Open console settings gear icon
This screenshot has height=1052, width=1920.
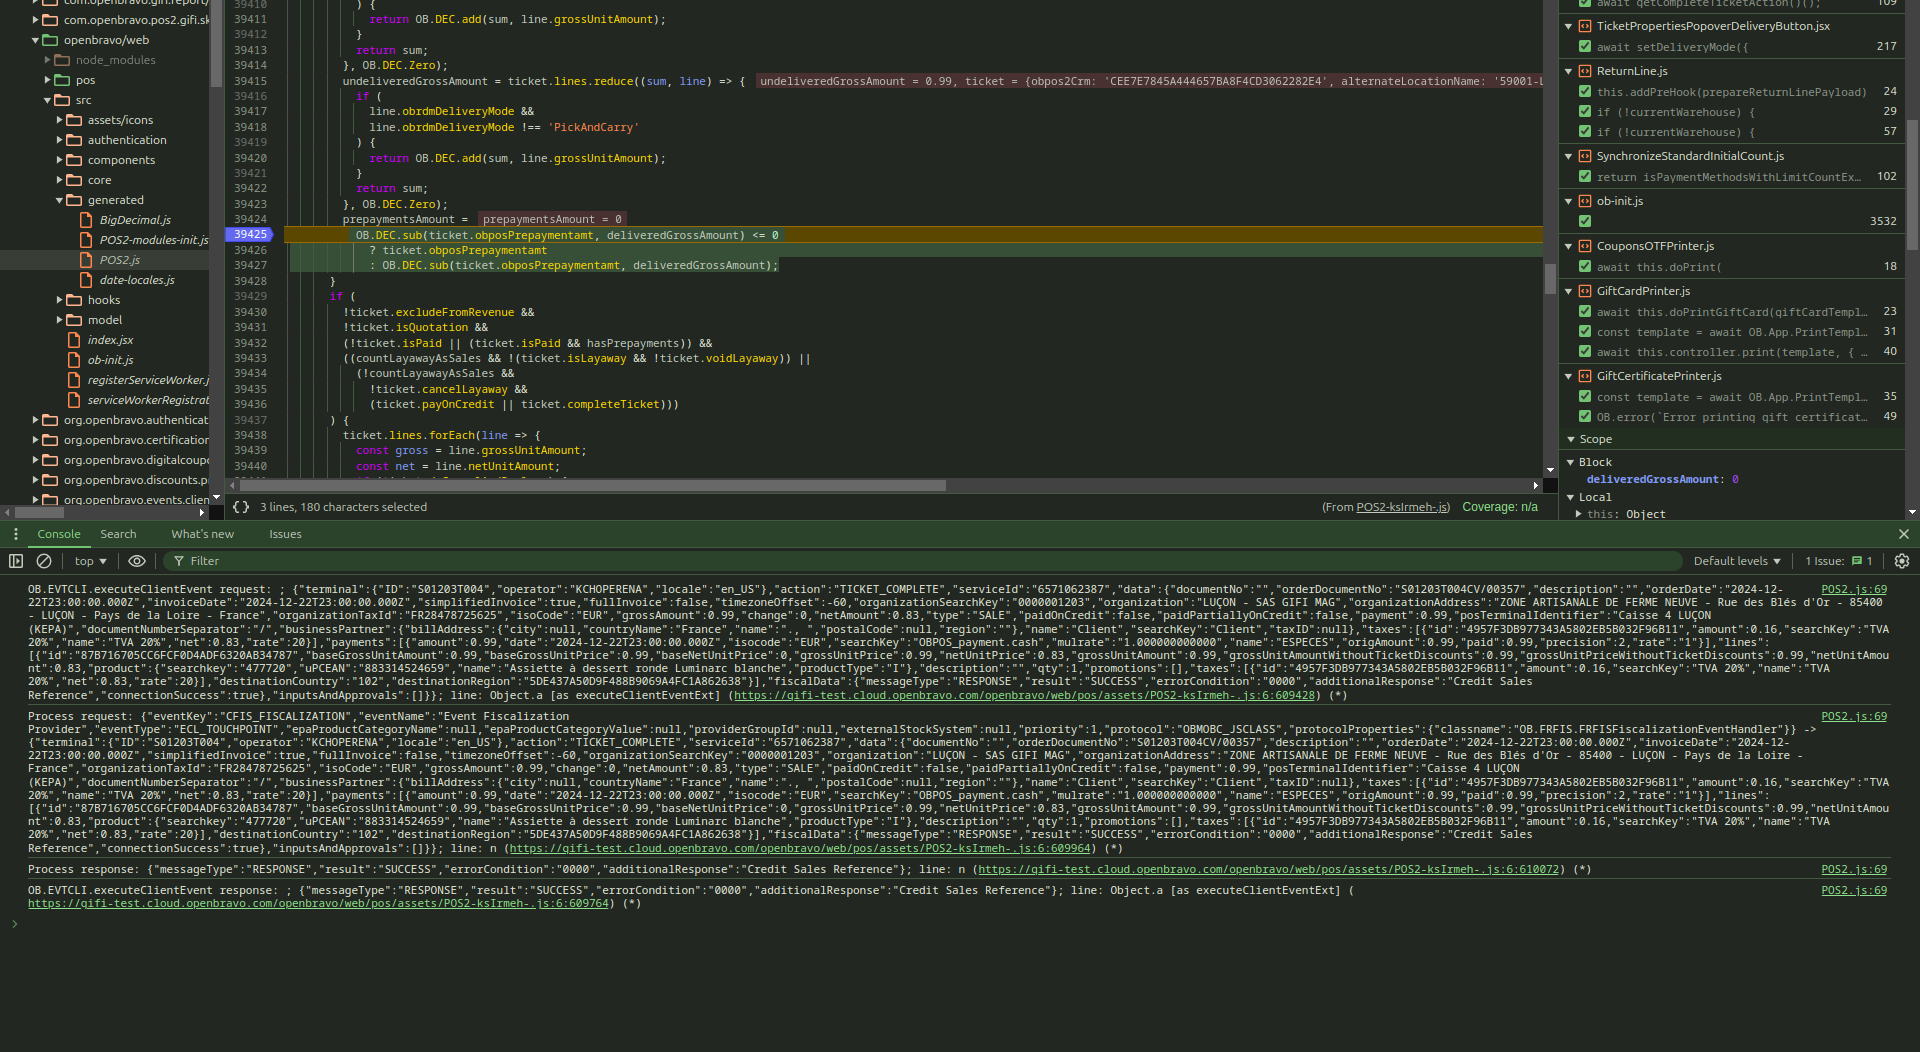click(1902, 561)
